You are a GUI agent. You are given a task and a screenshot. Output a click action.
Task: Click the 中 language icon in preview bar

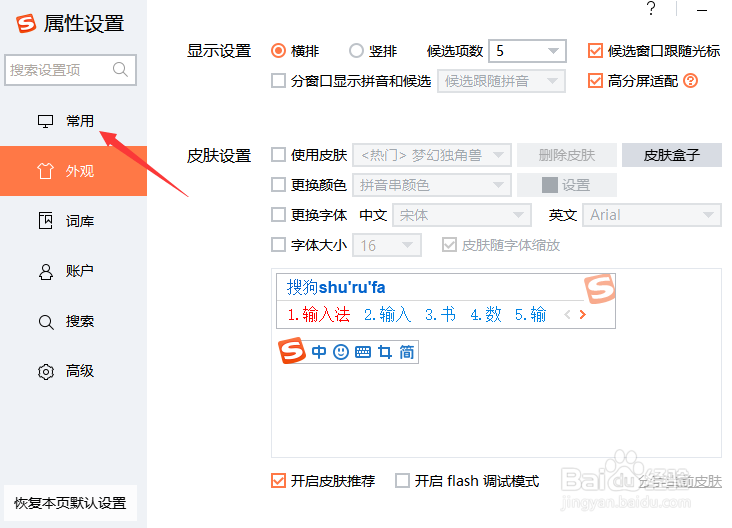click(319, 352)
